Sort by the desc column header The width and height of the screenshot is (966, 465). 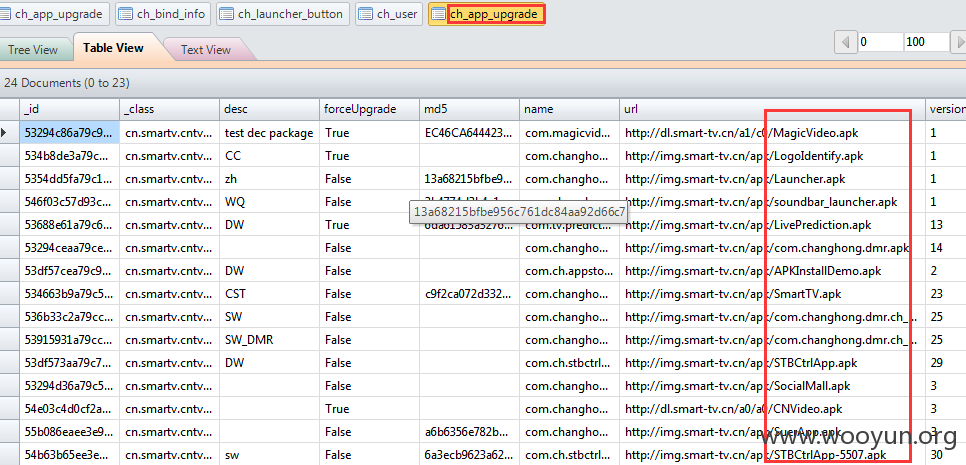[270, 109]
